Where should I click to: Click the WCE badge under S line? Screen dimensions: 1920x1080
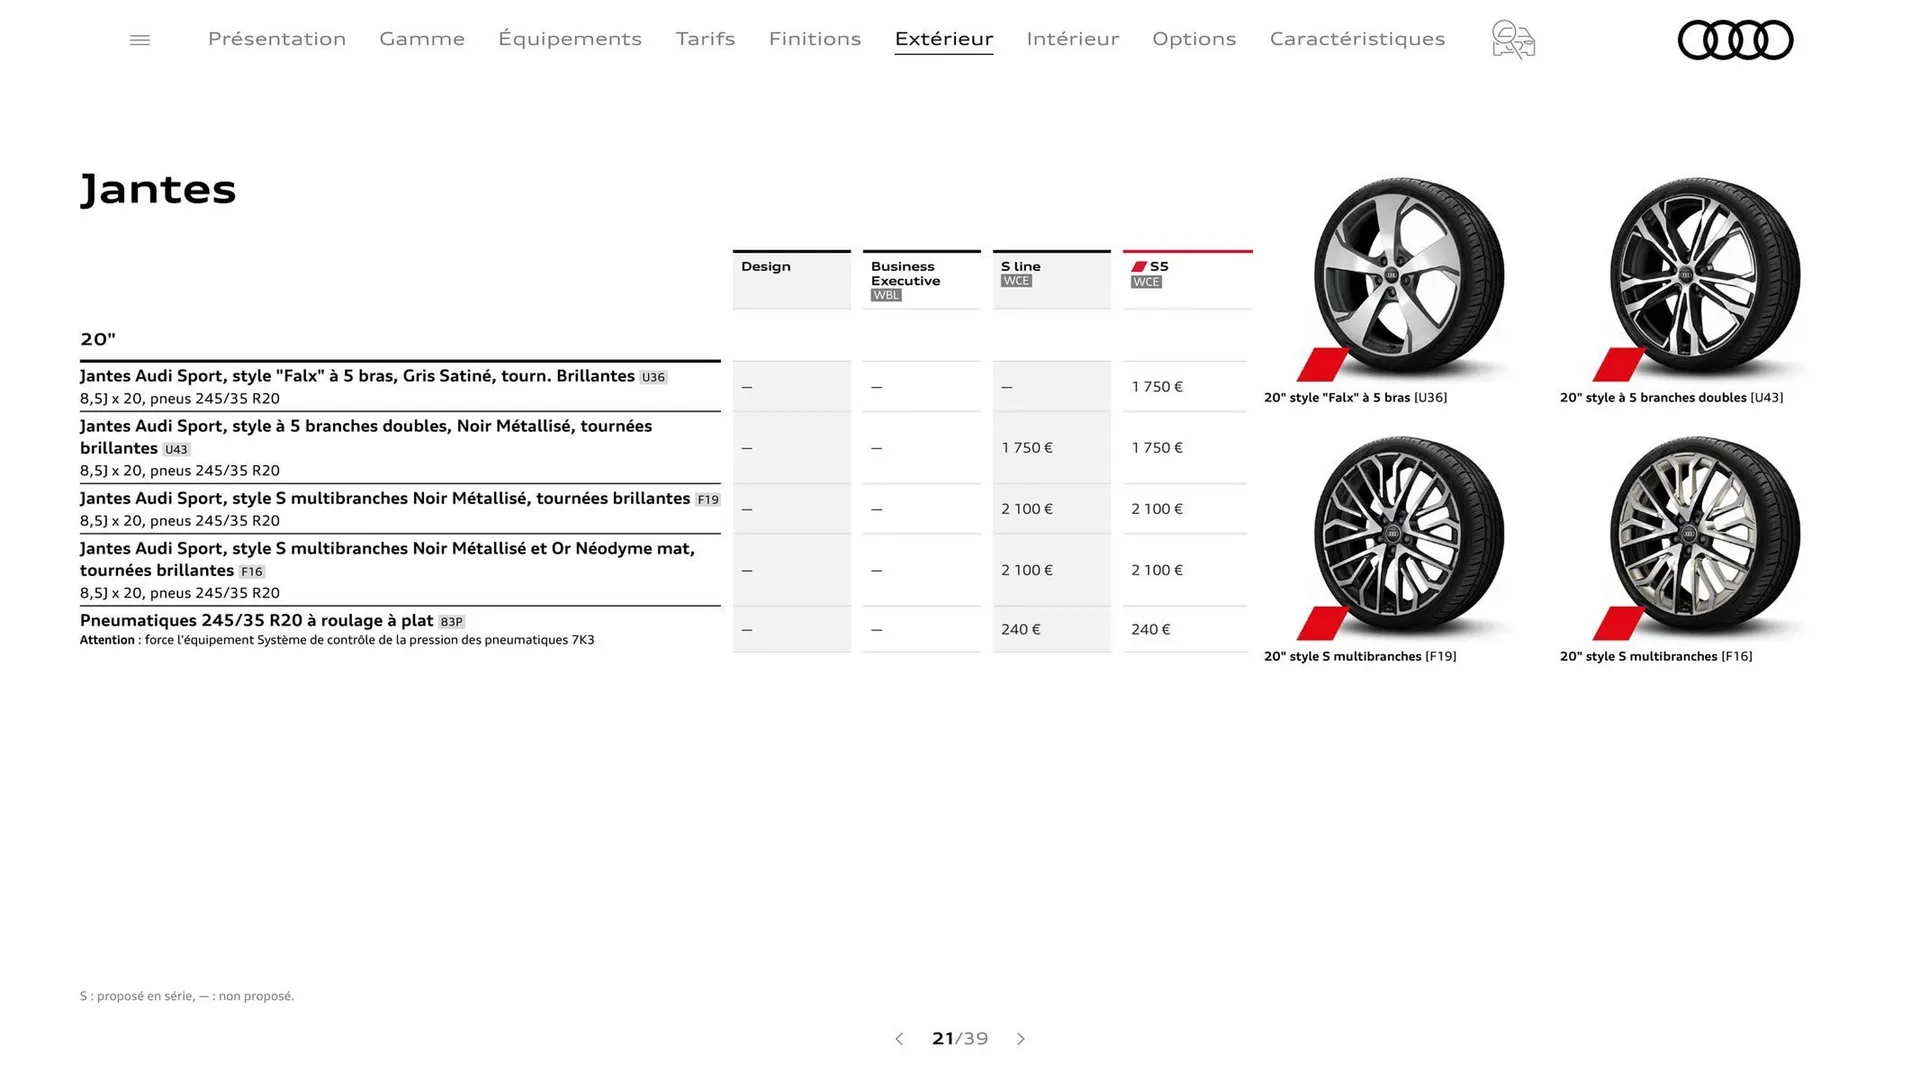(x=1016, y=281)
